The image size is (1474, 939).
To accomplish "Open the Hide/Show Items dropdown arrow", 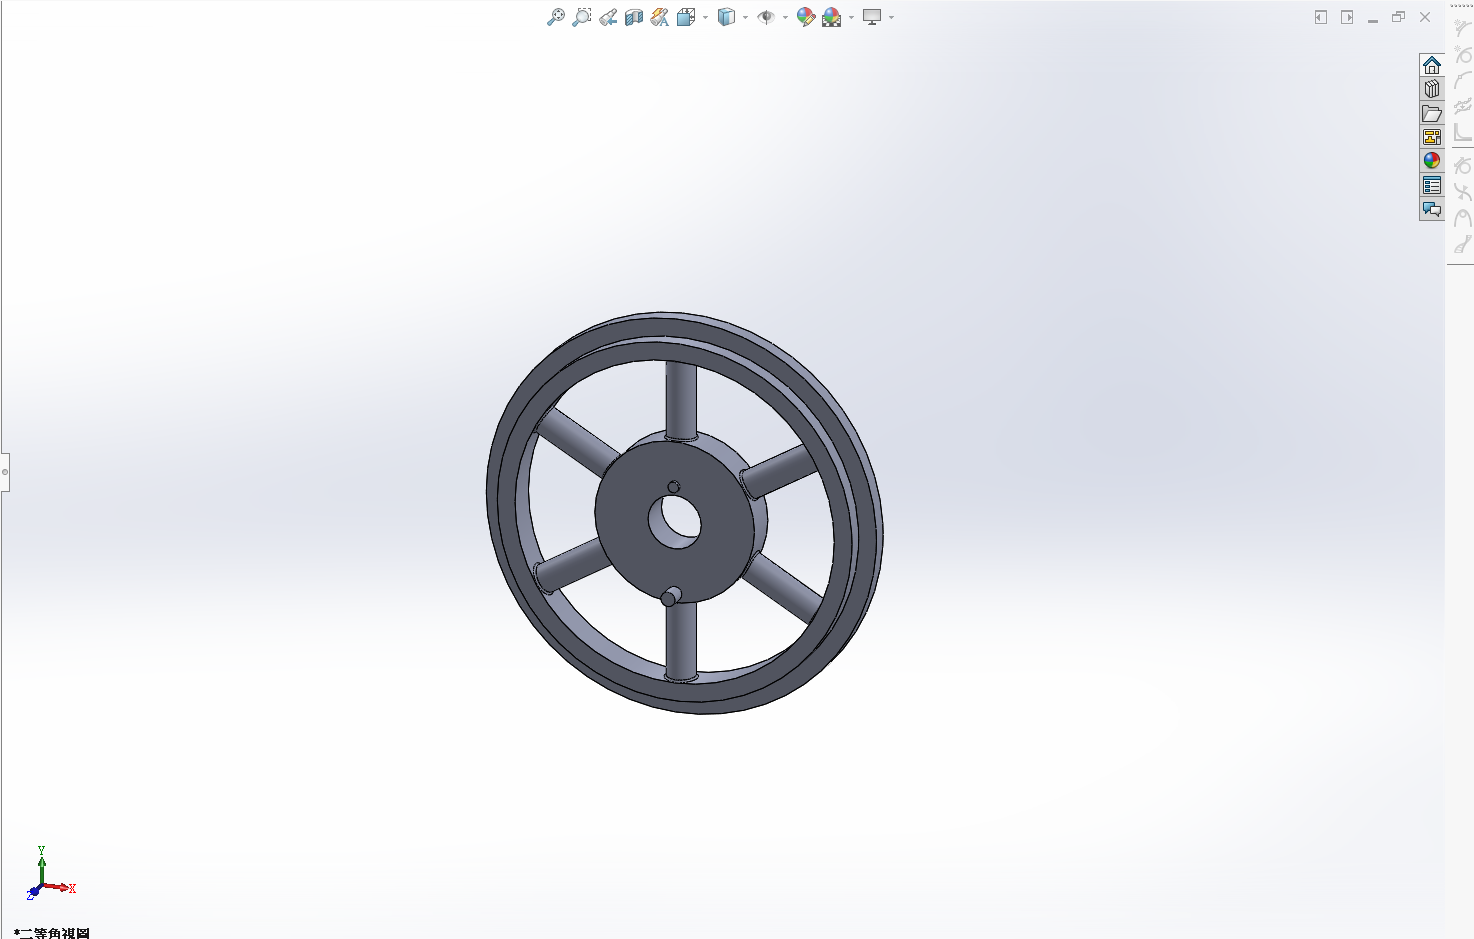I will point(786,17).
